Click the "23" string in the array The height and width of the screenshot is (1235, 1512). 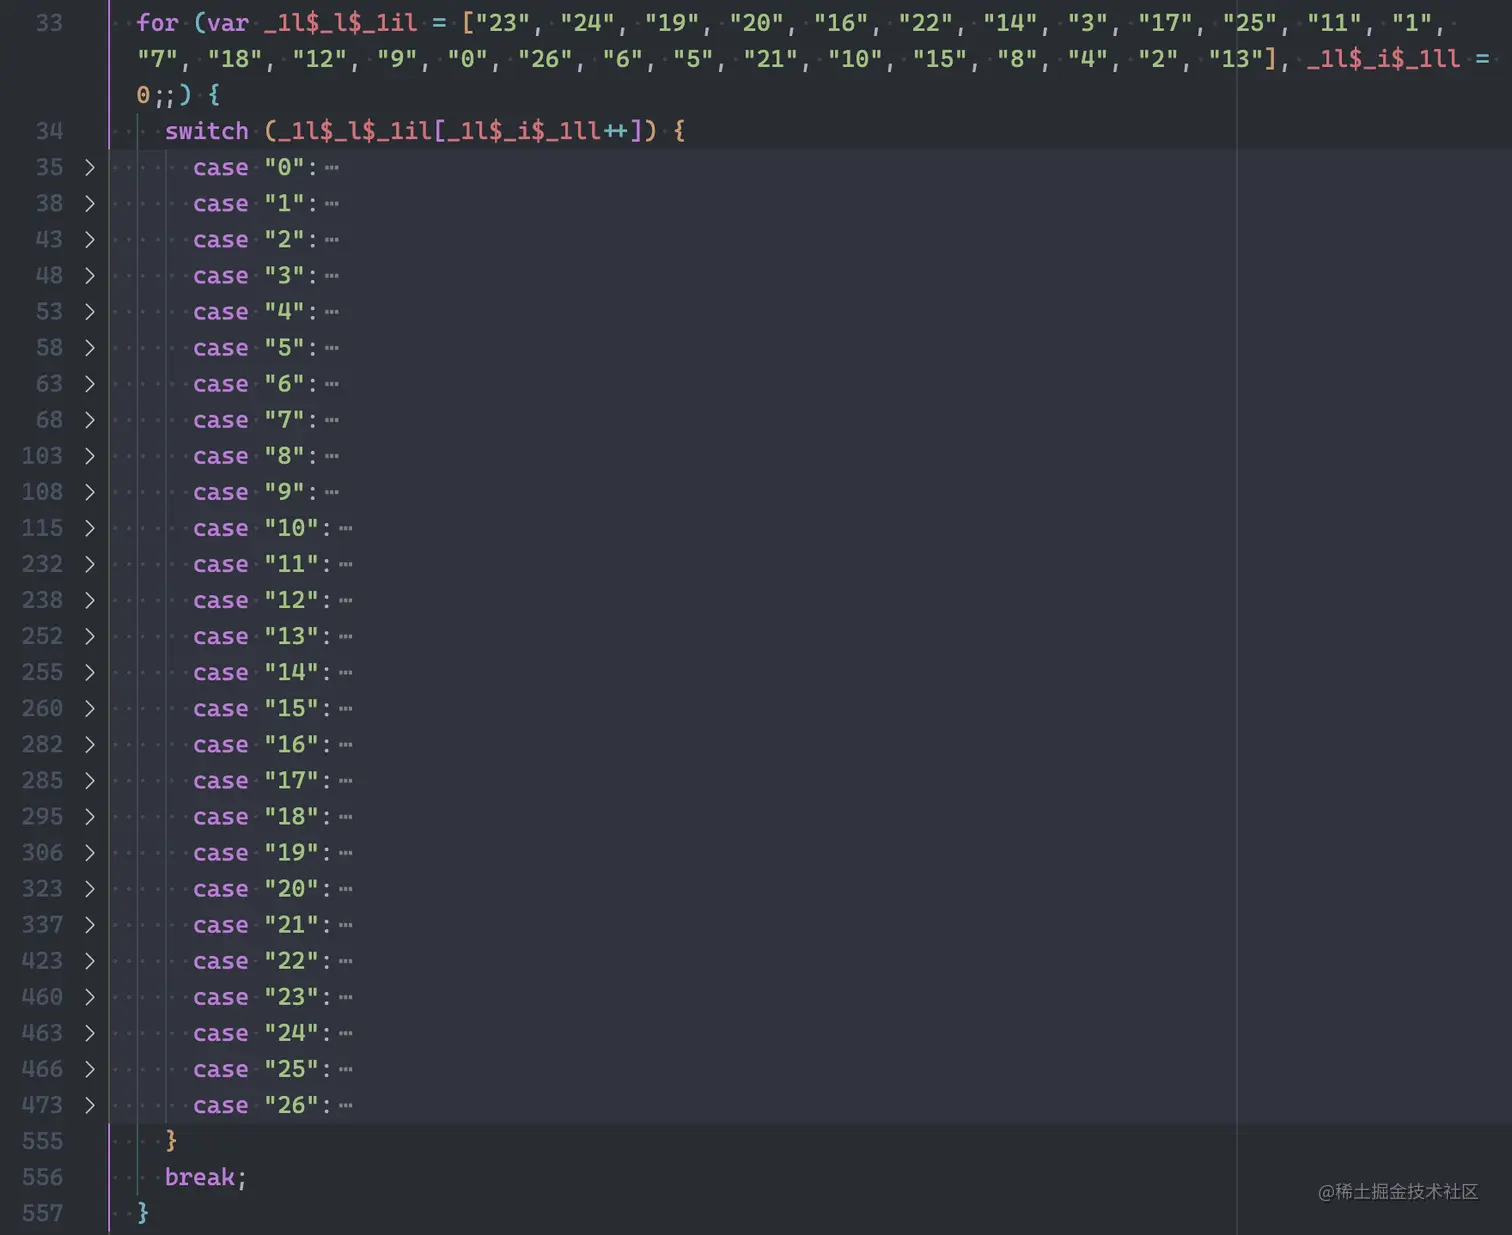[x=503, y=22]
